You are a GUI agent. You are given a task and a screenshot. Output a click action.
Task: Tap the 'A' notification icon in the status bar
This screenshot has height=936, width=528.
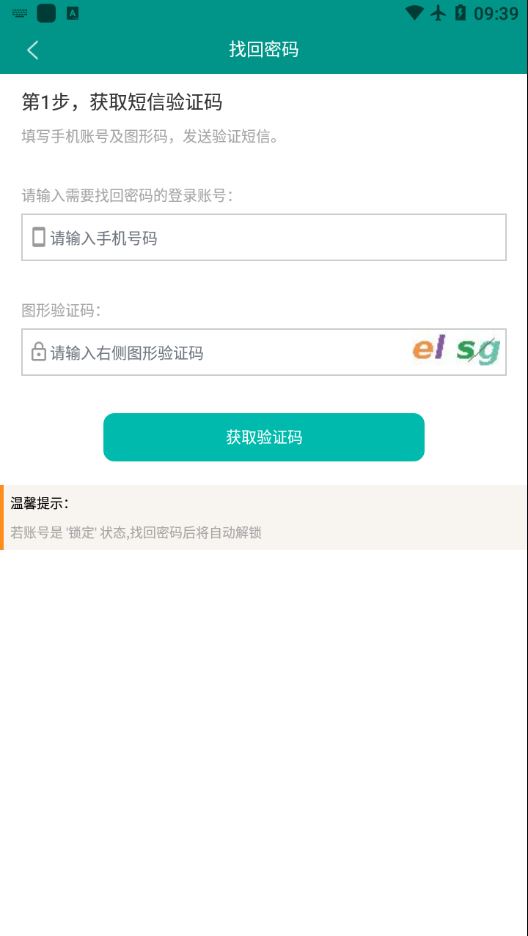(72, 13)
